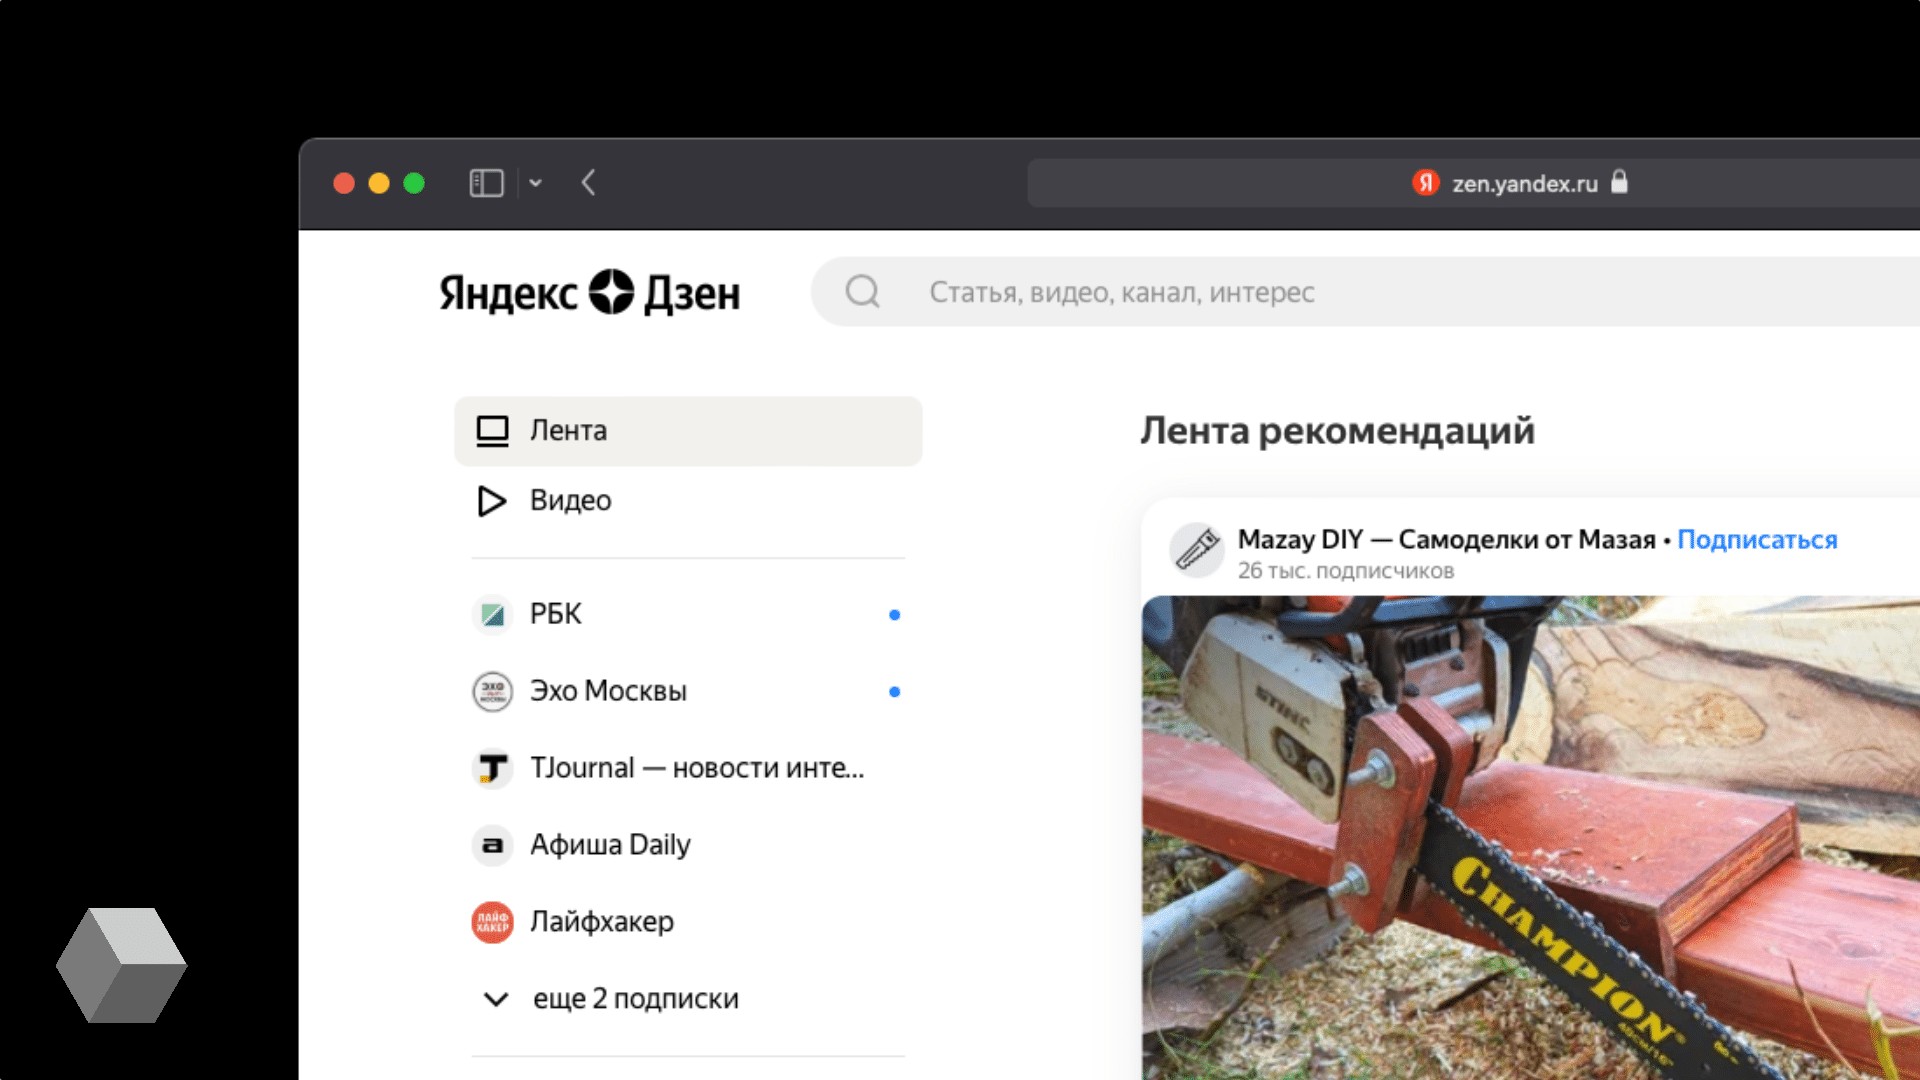Click the chevron beside еще 2 подписки

click(x=496, y=999)
